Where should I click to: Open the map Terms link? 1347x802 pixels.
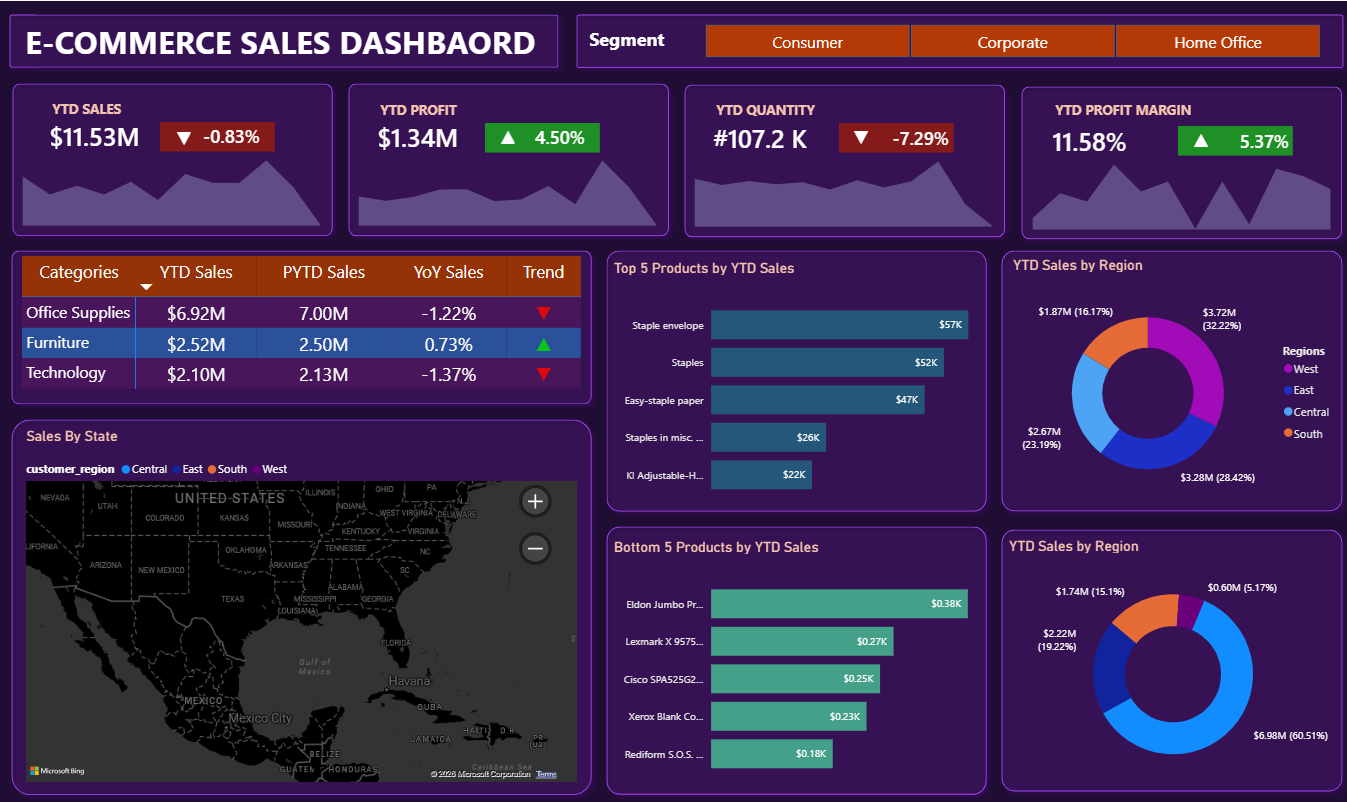coord(546,774)
